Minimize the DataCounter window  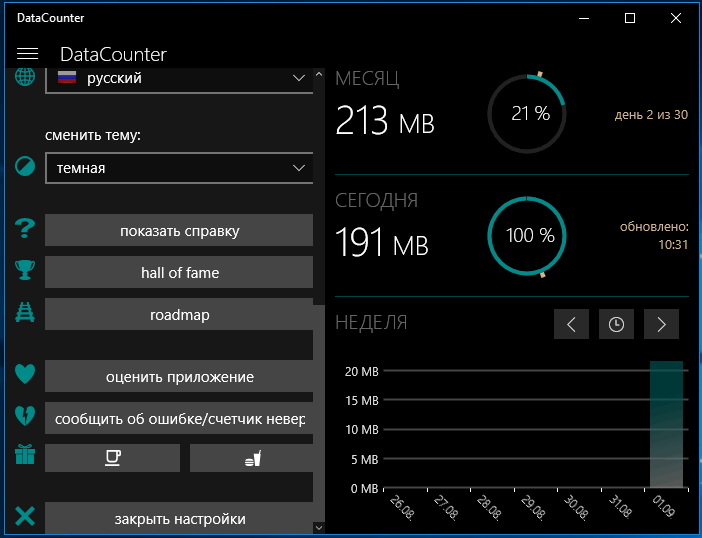pos(584,18)
